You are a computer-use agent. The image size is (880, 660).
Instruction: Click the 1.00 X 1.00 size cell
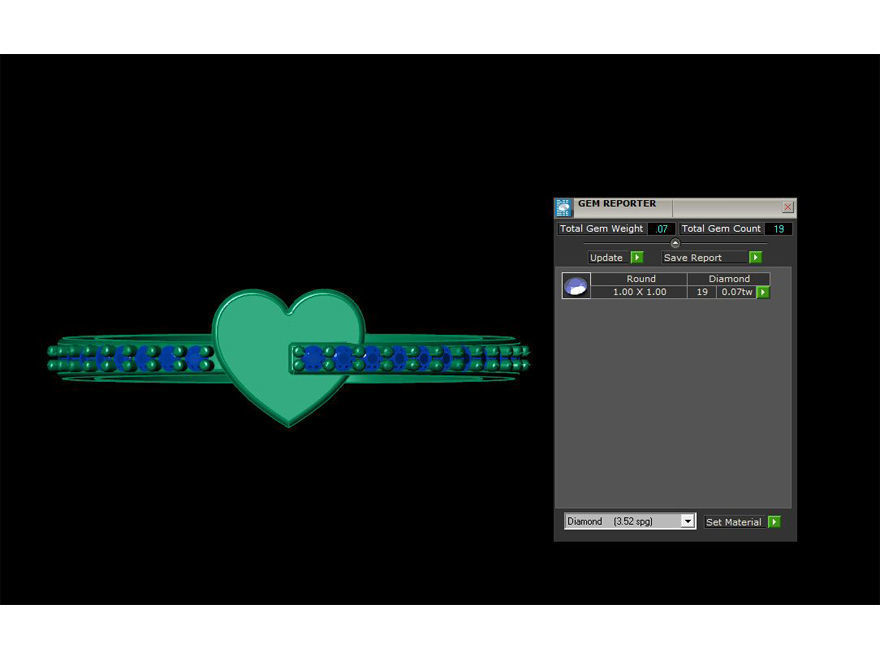pos(639,292)
